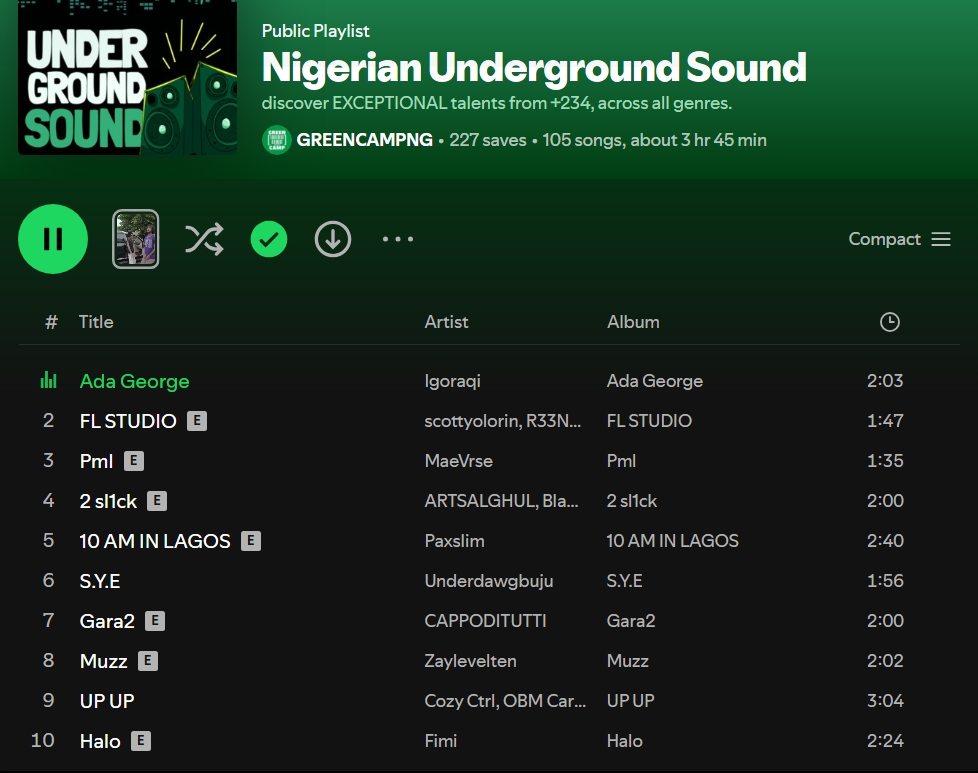This screenshot has width=978, height=773.
Task: Click the playlist description text
Action: pos(496,103)
